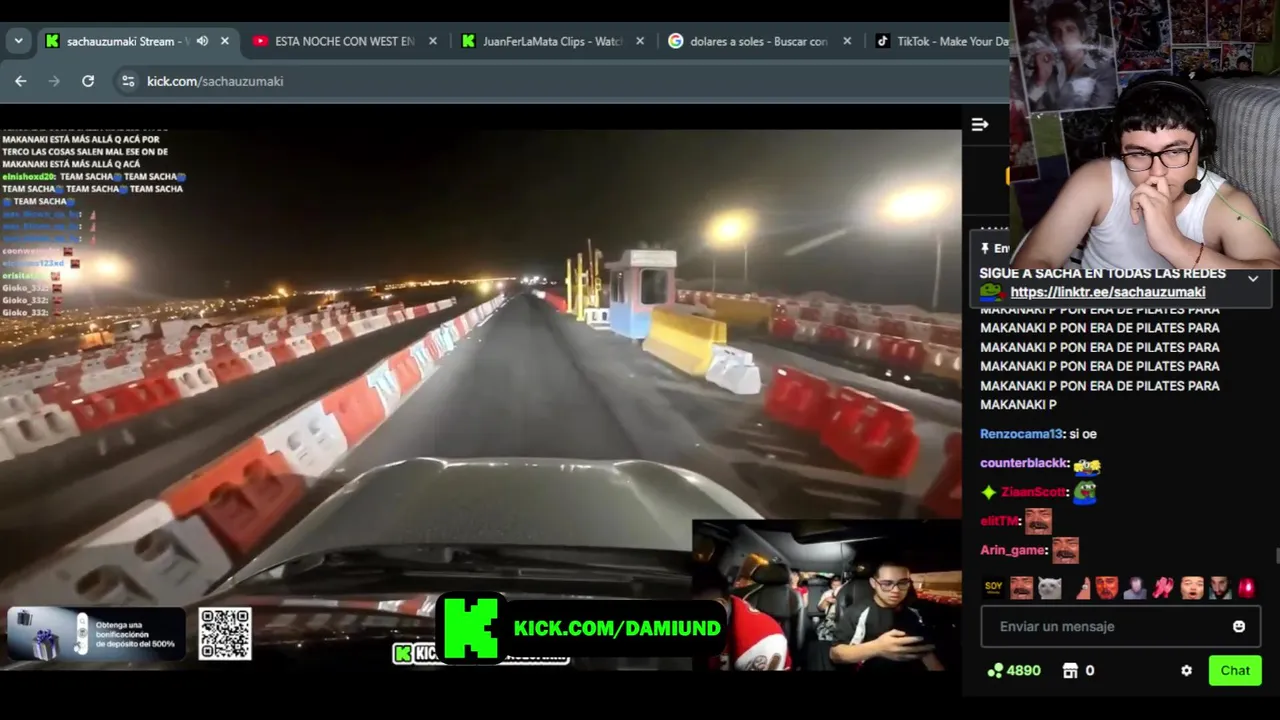The image size is (1280, 720).
Task: Switch to dolares a soles Google tab
Action: click(759, 41)
